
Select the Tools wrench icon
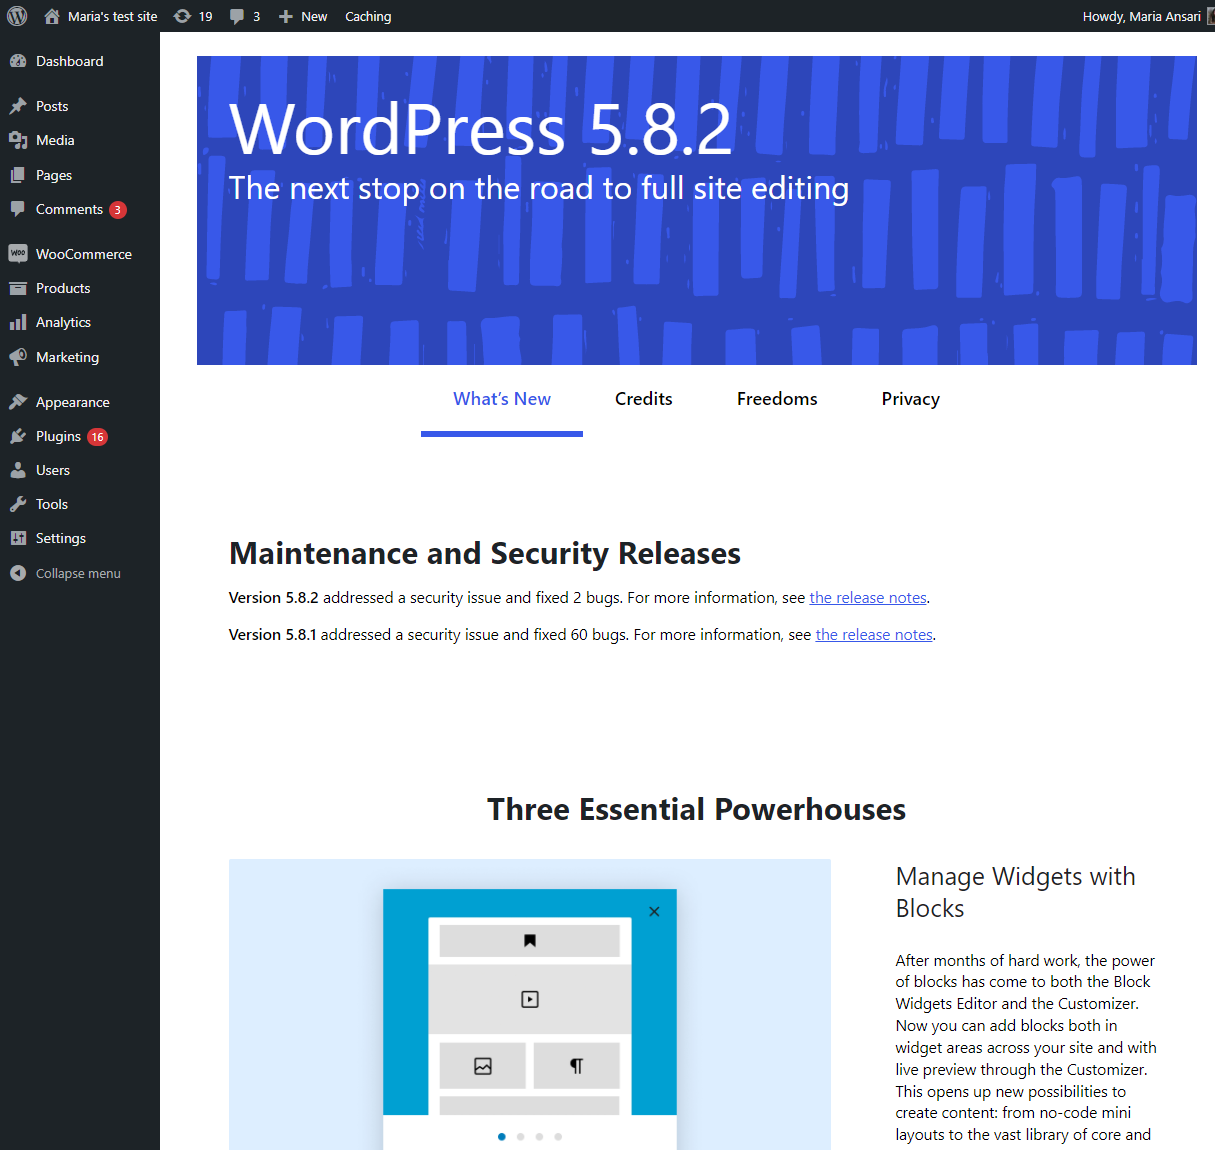[x=18, y=504]
